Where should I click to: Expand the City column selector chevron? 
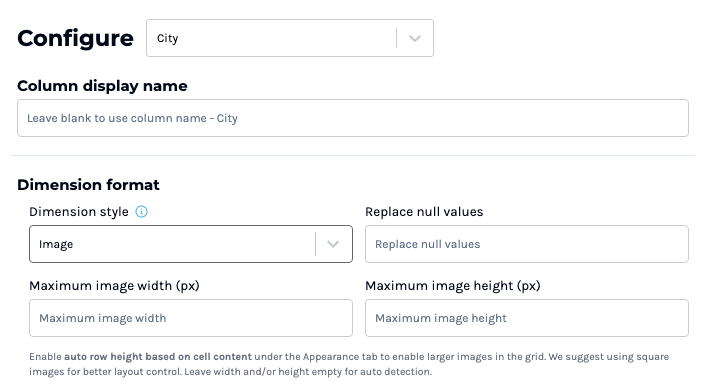415,38
